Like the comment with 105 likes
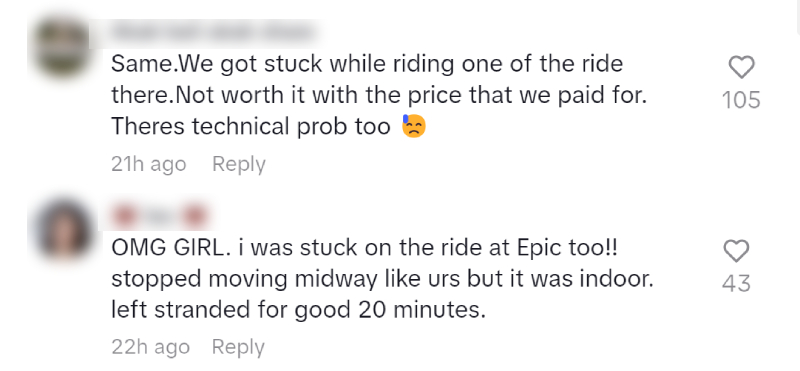Viewport: 800px width, 371px height. click(741, 67)
